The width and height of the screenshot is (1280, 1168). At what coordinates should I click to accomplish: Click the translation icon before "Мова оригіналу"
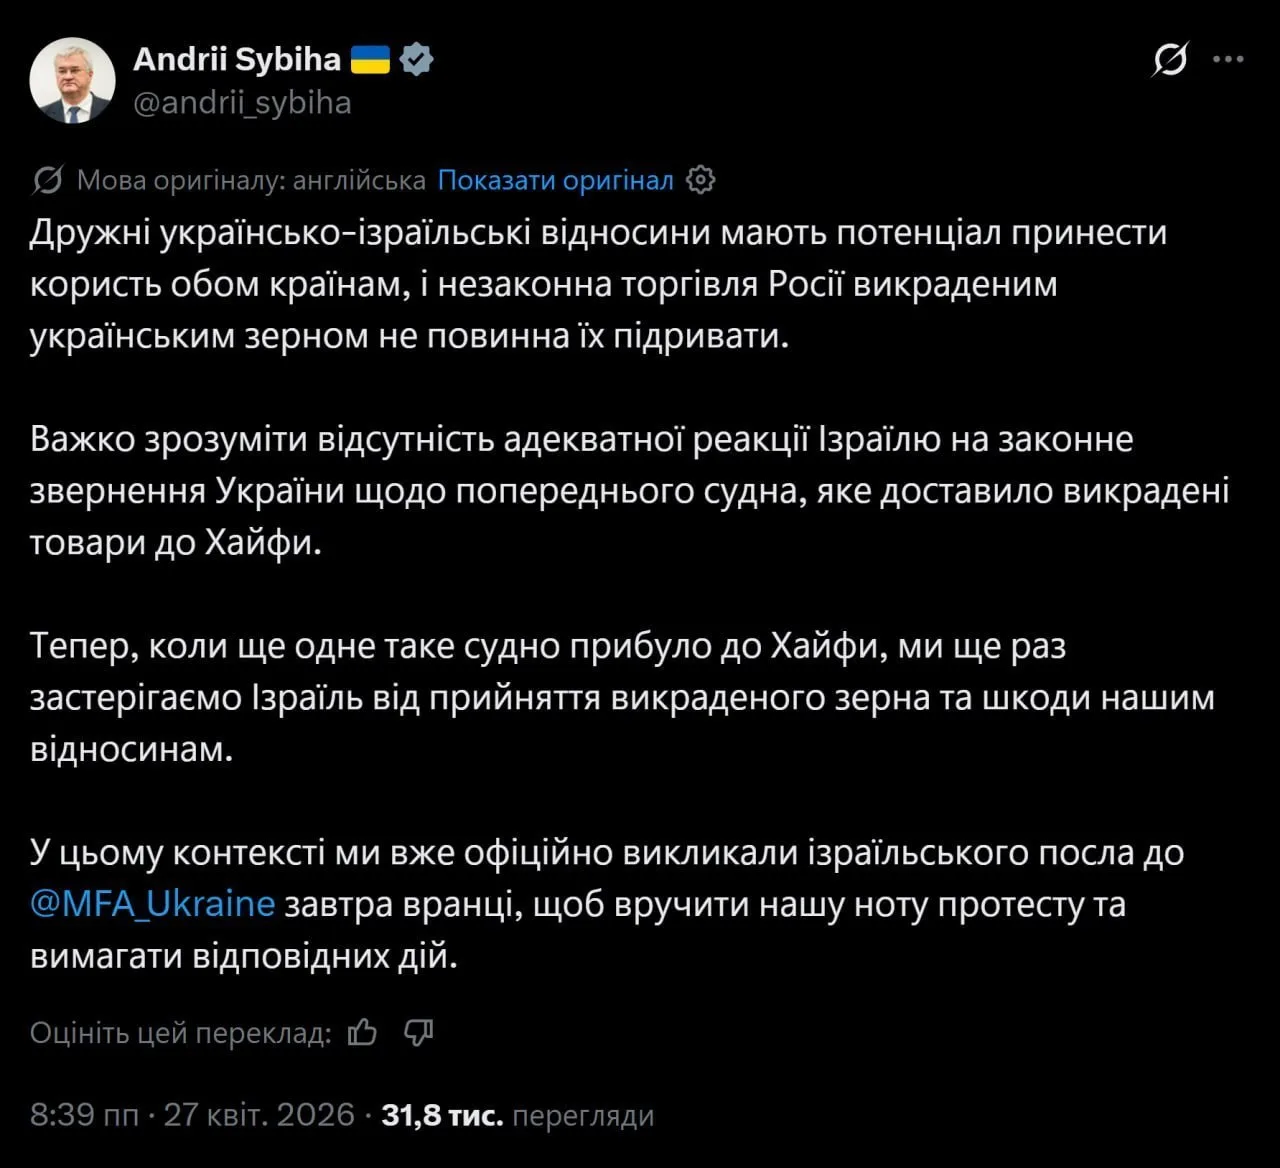click(47, 181)
